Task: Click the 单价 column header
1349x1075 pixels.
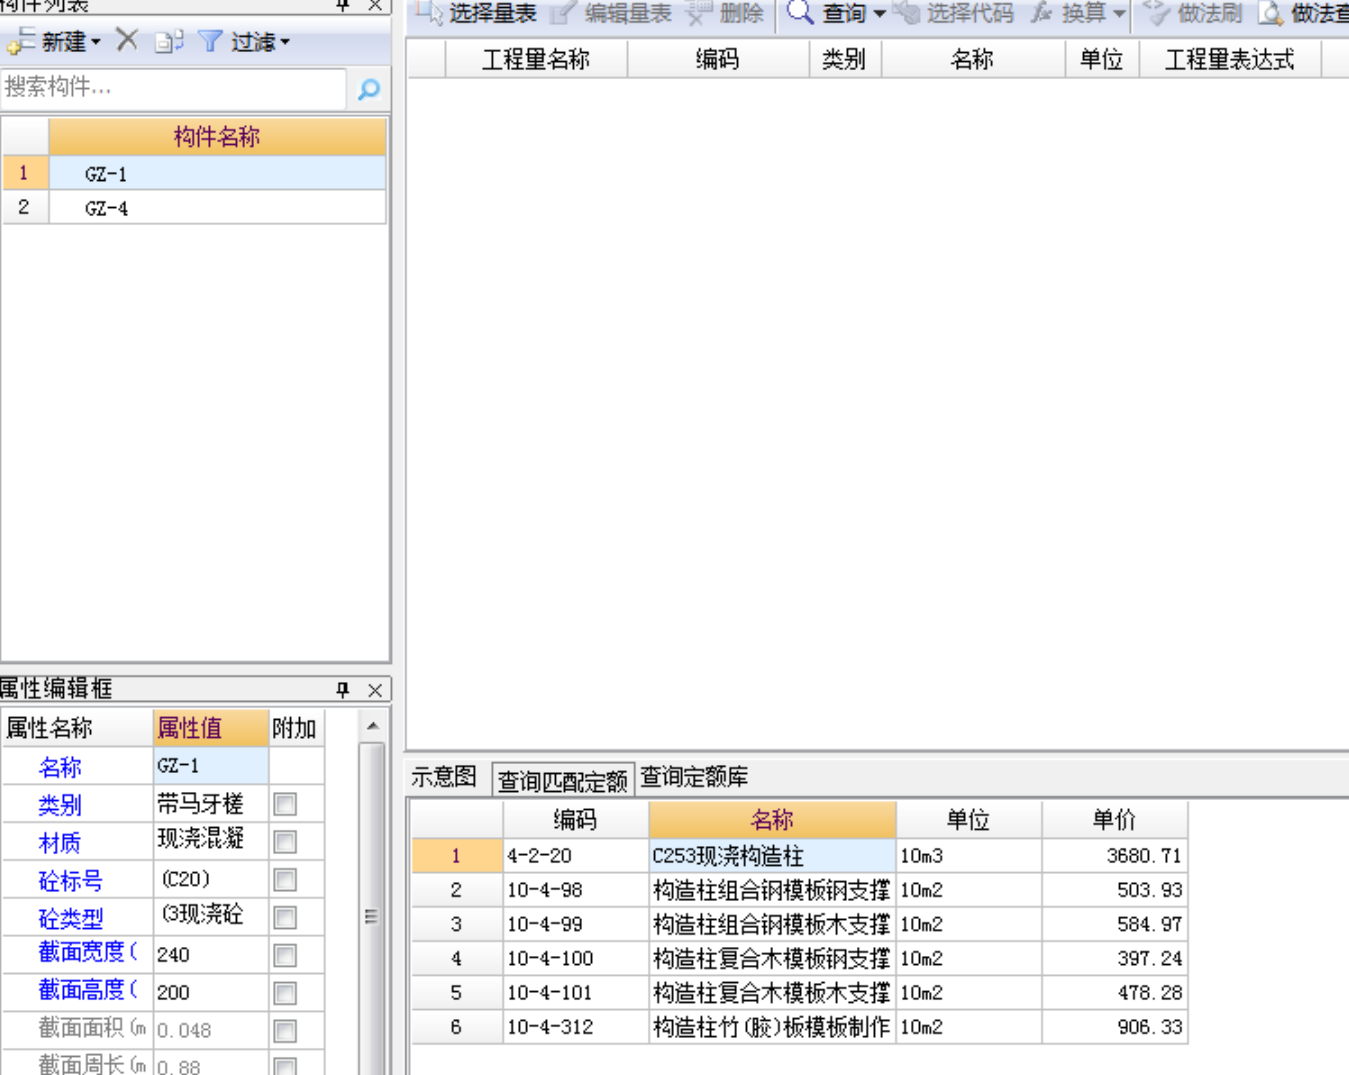Action: tap(1114, 820)
